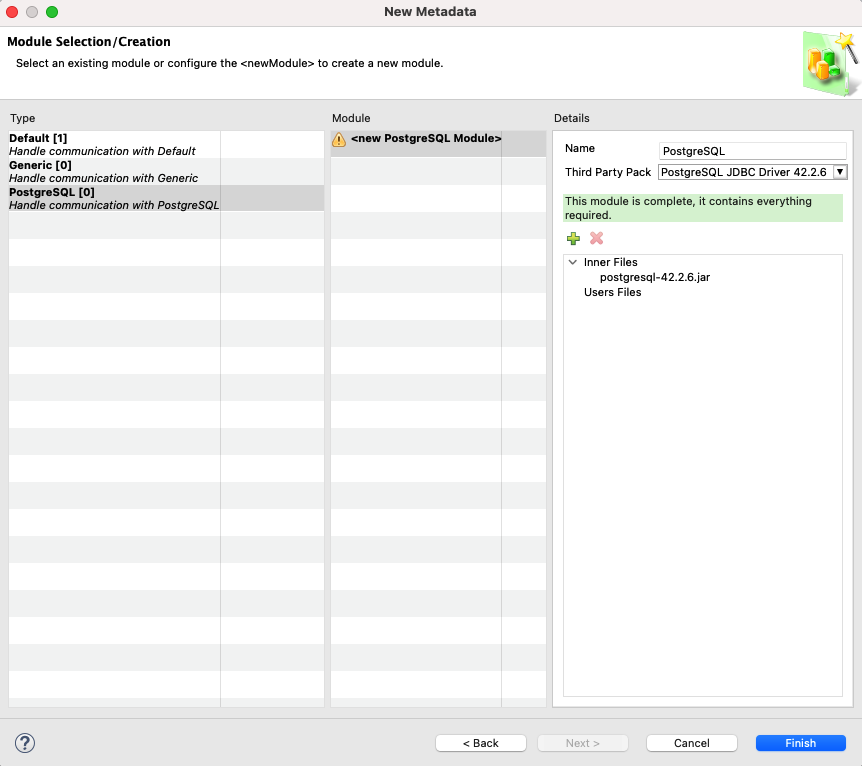Viewport: 862px width, 766px height.
Task: Click the Module column header
Action: (x=351, y=118)
